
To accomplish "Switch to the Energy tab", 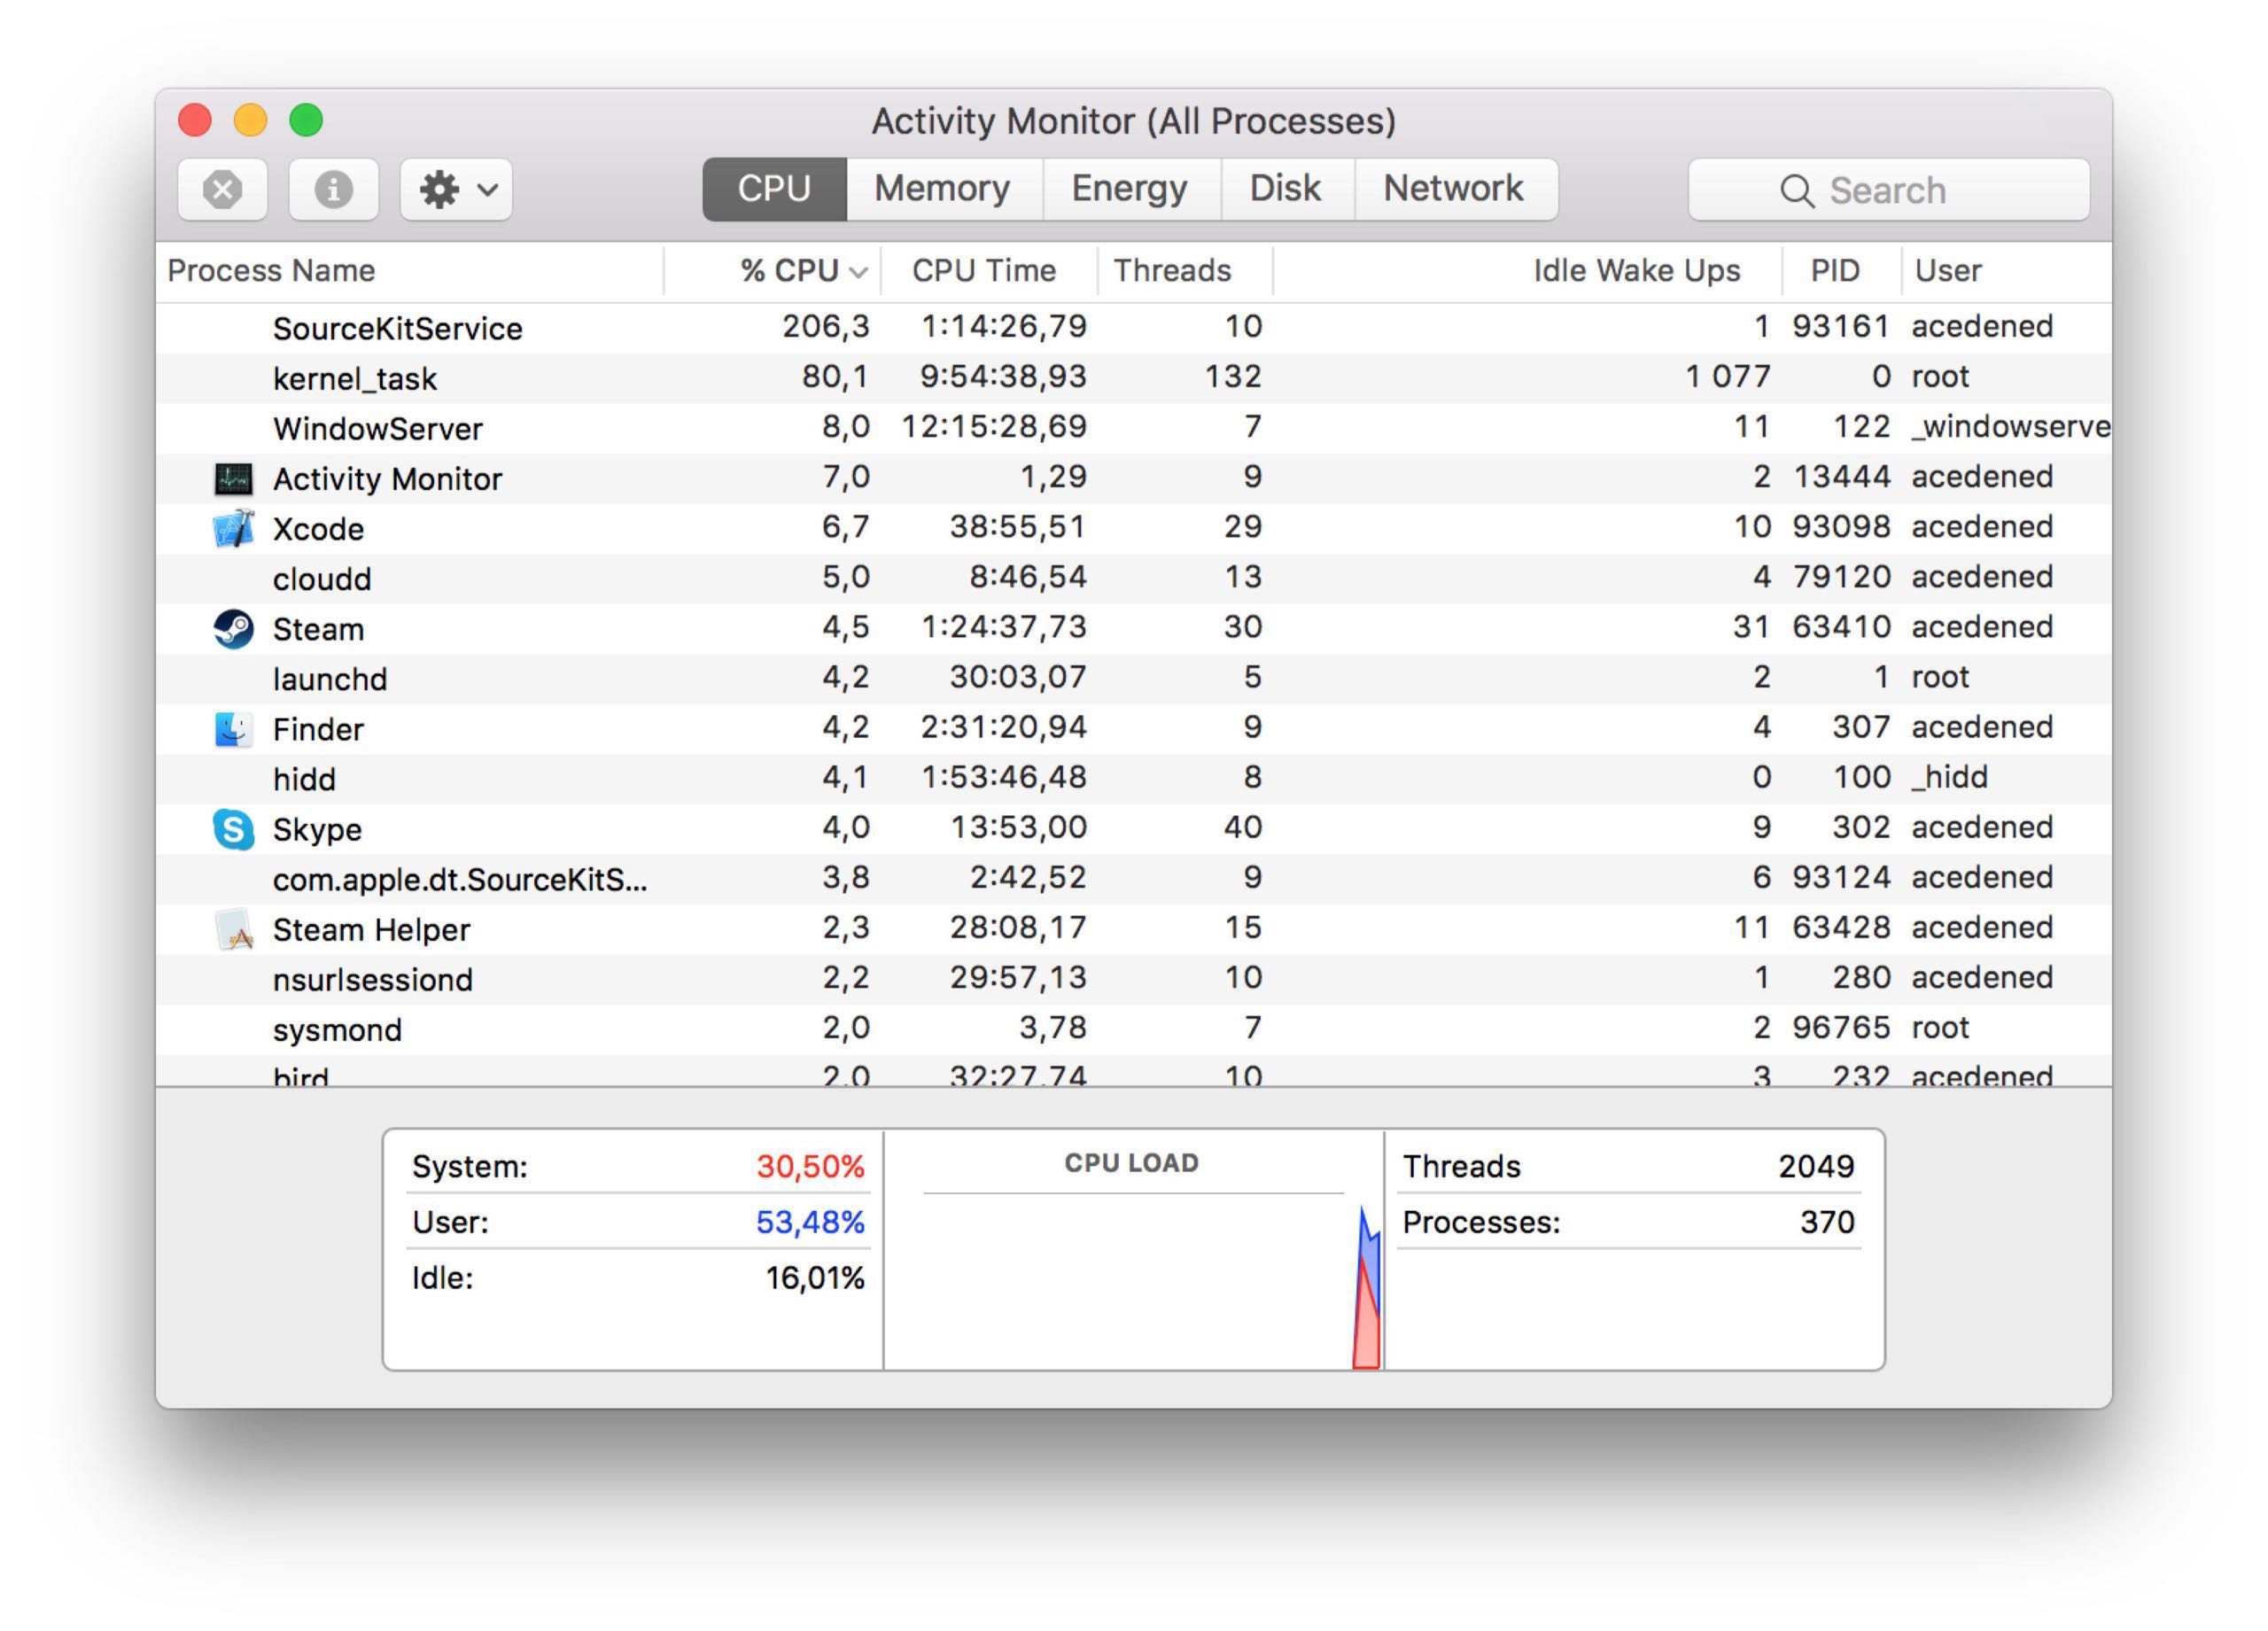I will 1129,189.
